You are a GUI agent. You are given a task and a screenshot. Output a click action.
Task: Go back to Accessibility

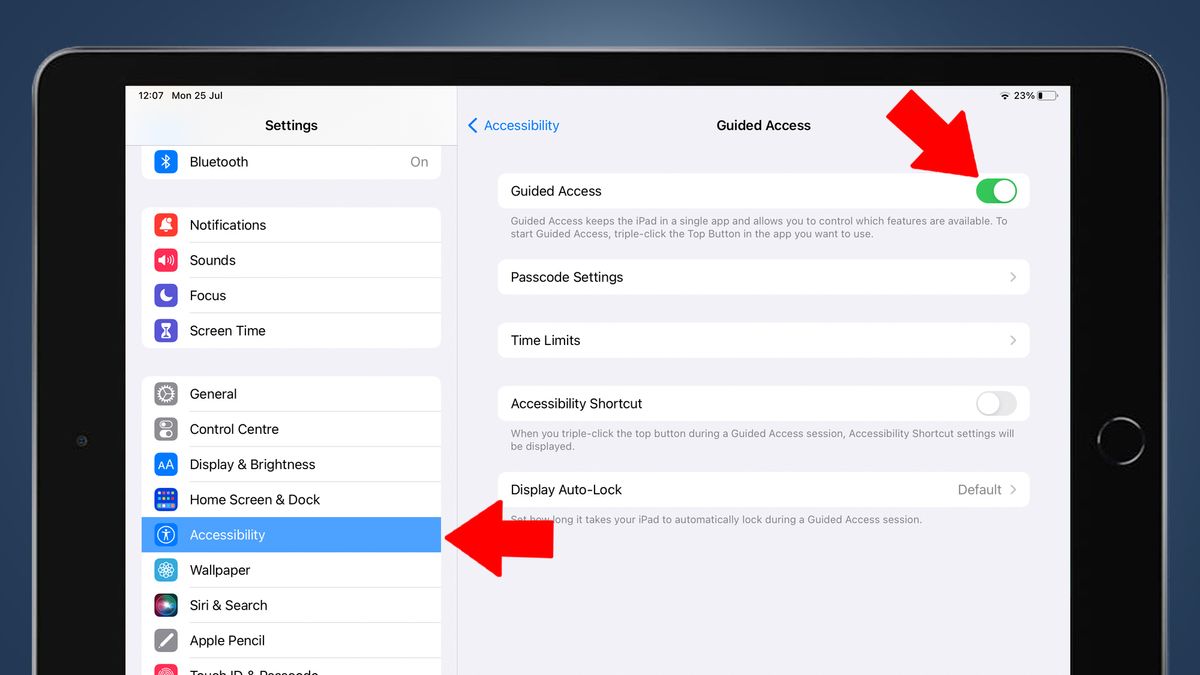pos(513,125)
